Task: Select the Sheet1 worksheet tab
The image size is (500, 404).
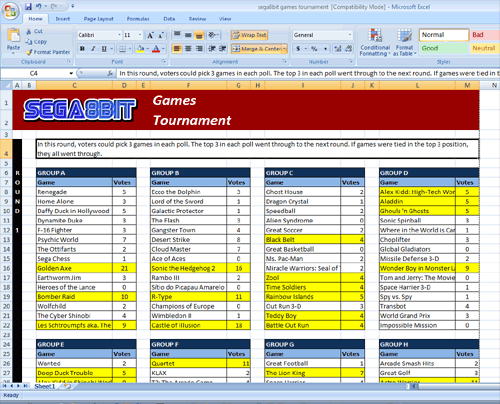Action: (44, 386)
